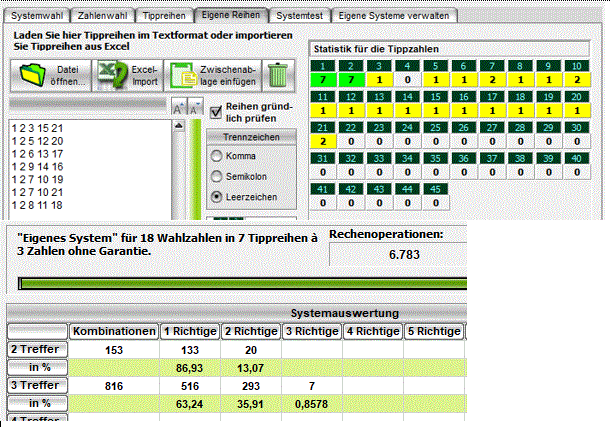Decrease font size with smaller A icon
This screenshot has width=610, height=427.
click(195, 107)
